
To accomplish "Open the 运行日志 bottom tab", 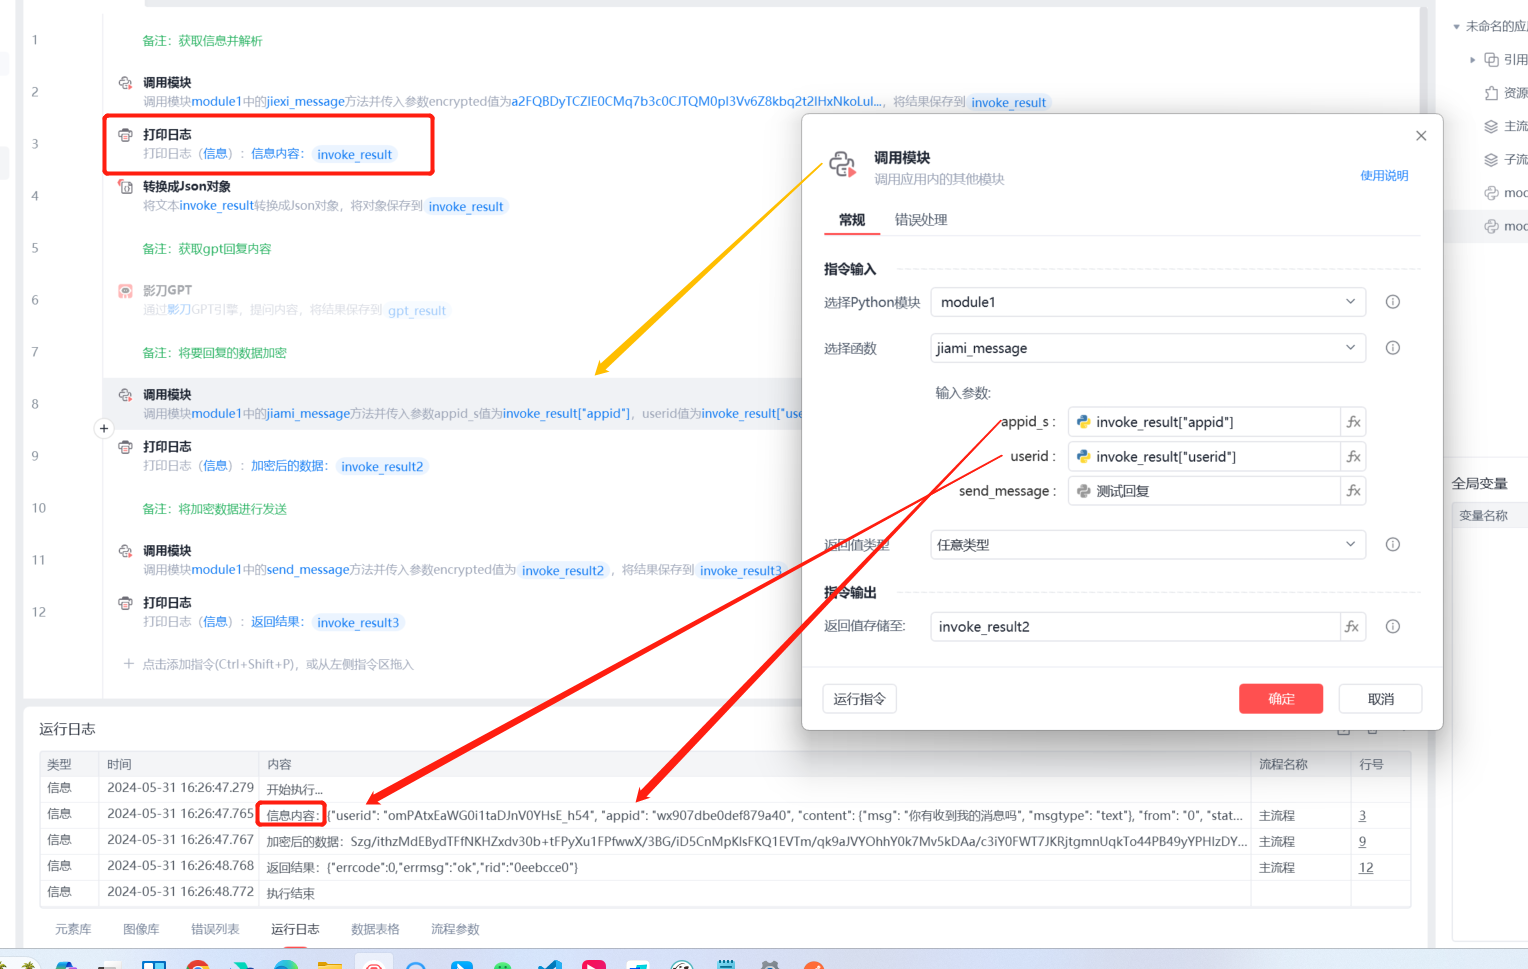I will 295,930.
